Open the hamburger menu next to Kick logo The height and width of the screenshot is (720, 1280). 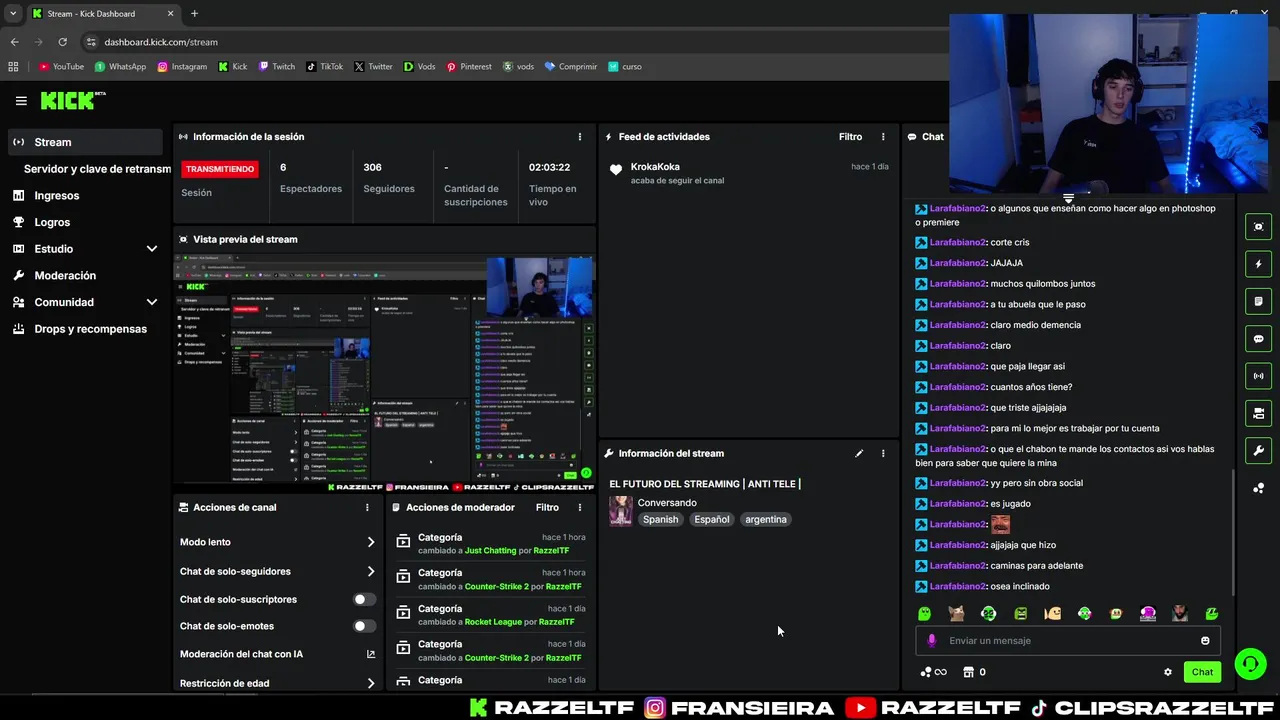[x=21, y=101]
